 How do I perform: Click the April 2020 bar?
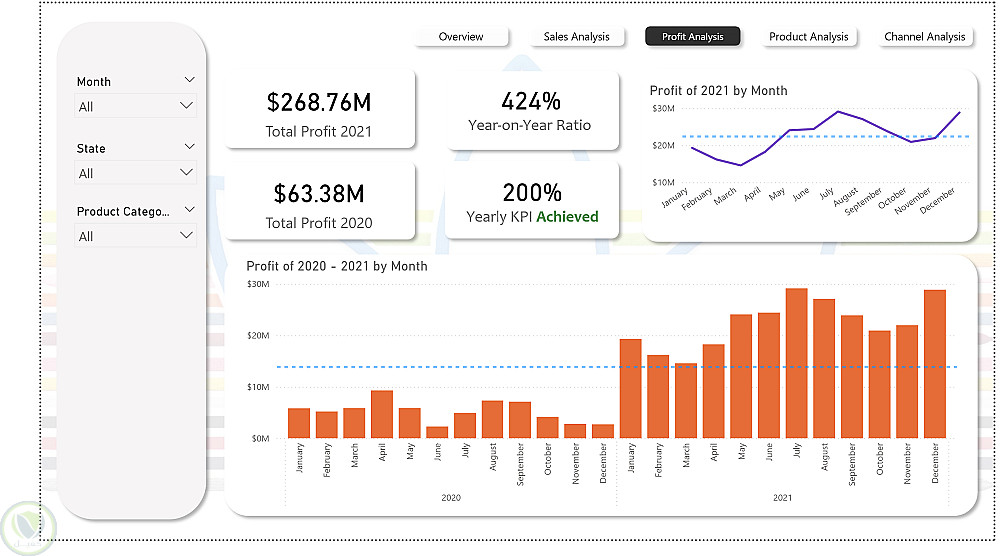click(382, 414)
